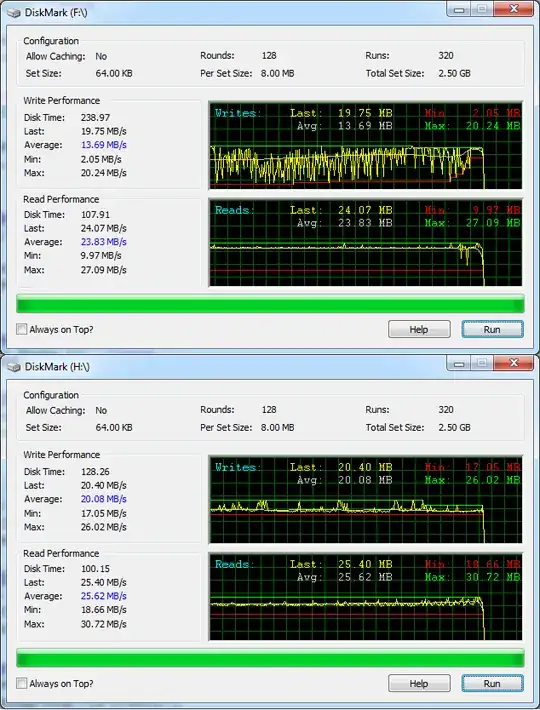Screen dimensions: 540x710
Task: Click the 23.83 MB/s read average value
Action: click(x=104, y=242)
